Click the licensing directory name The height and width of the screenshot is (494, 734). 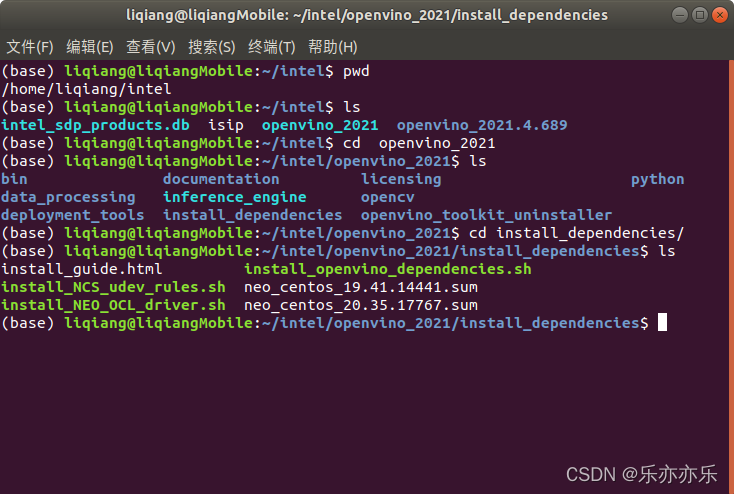tap(401, 179)
